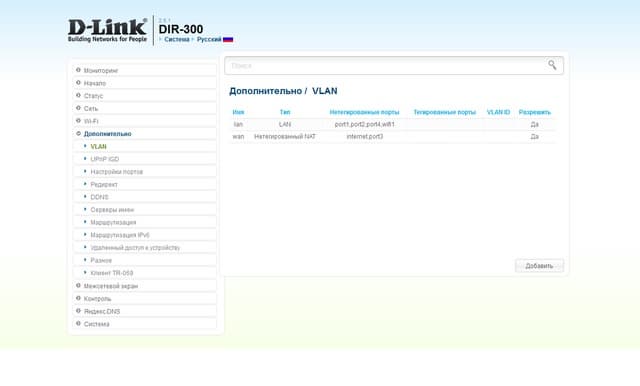Click Нетегированный NAT type cell
Image resolution: width=640 pixels, height=386 pixels.
[285, 136]
